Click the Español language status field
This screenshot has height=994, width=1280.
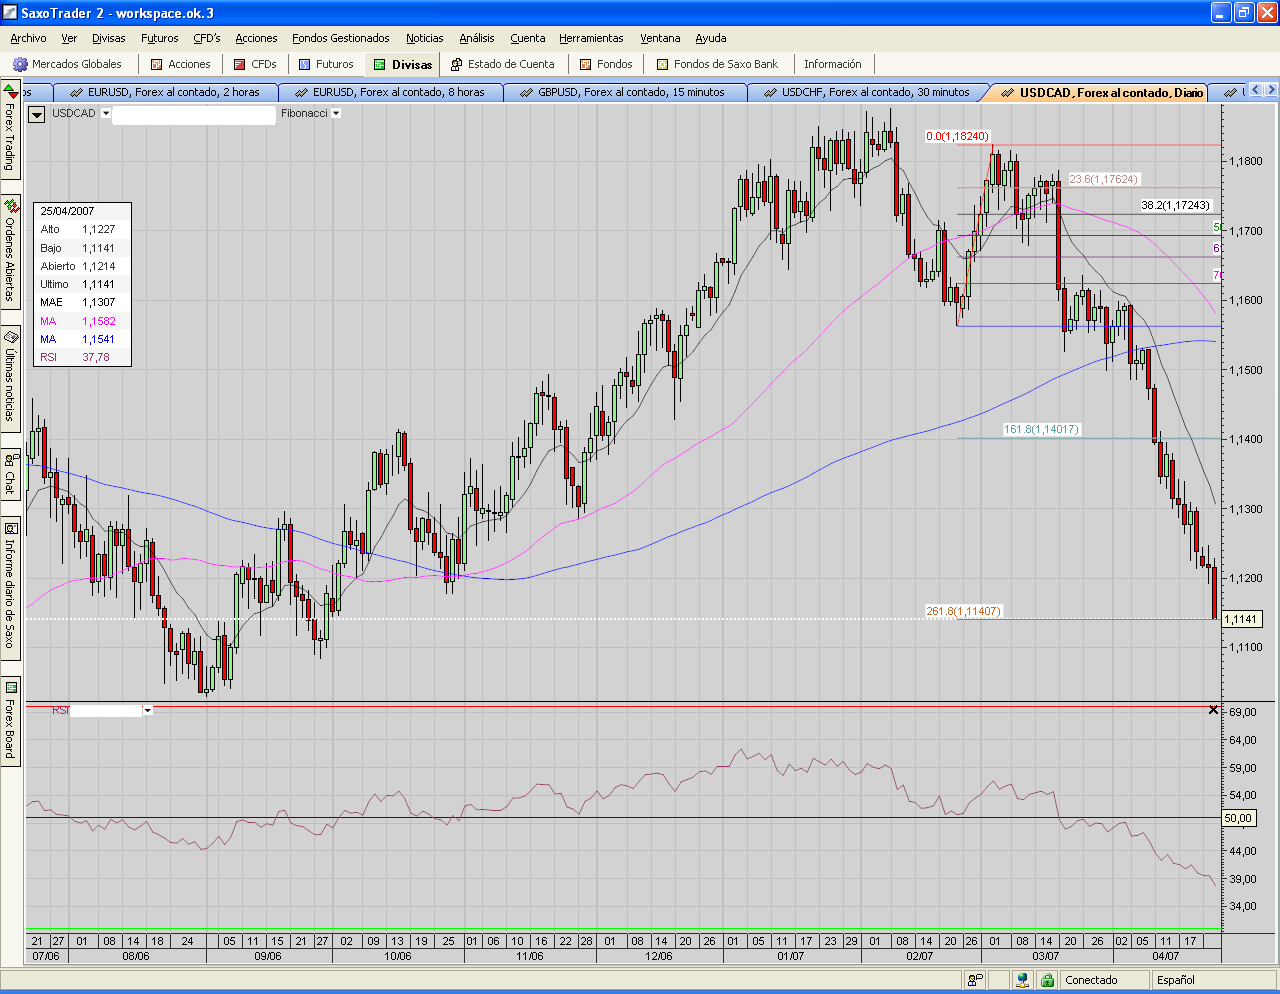(x=1213, y=980)
